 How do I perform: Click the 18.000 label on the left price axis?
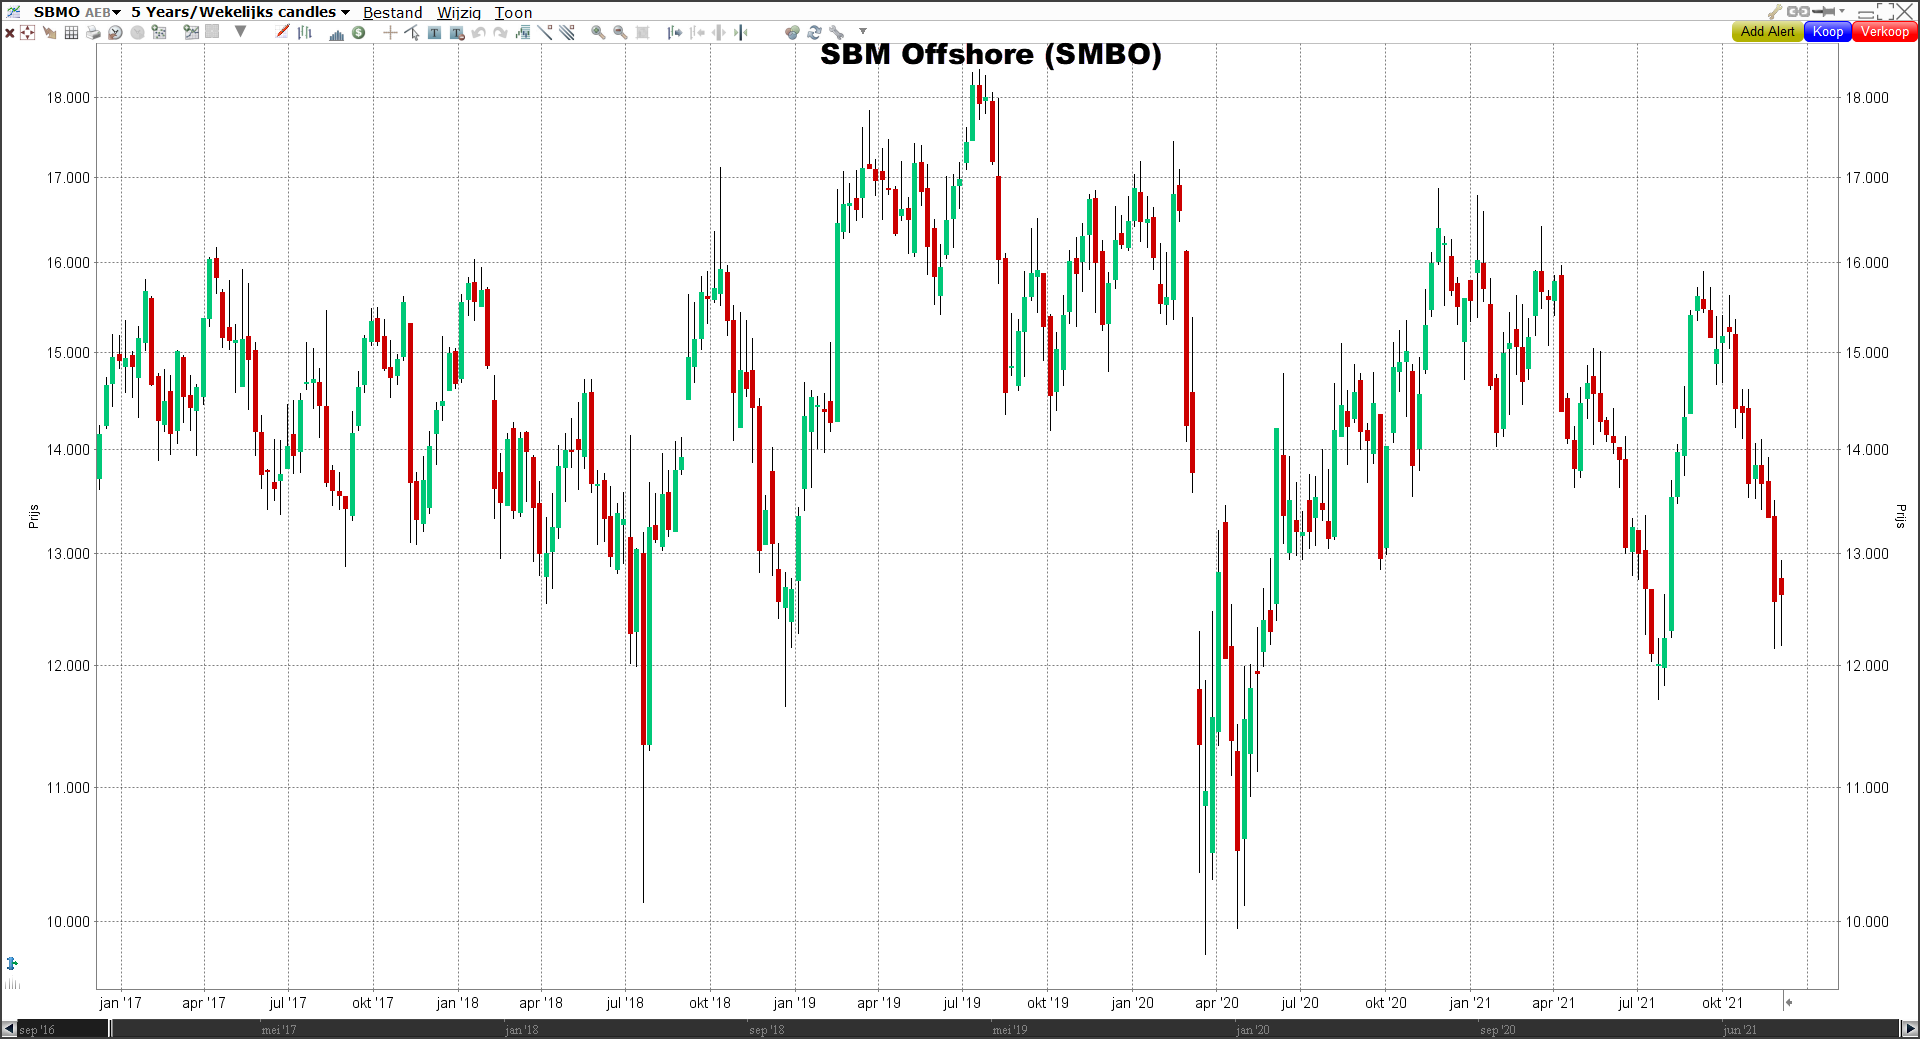coord(68,98)
